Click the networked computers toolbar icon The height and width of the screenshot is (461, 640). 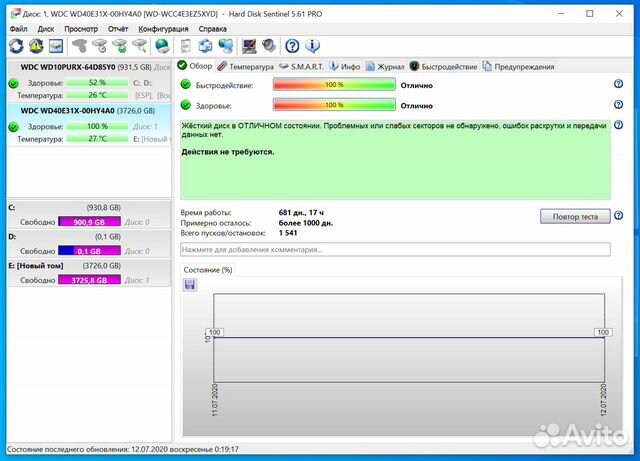(x=226, y=46)
